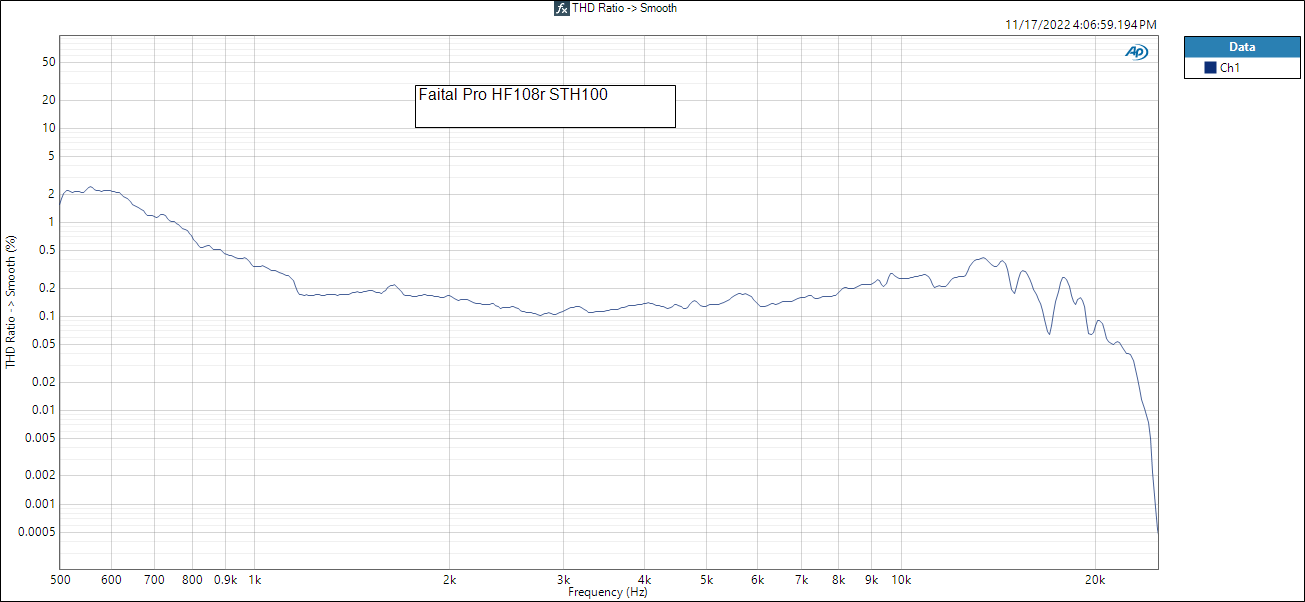Click the 3k frequency axis tick label

[x=564, y=580]
